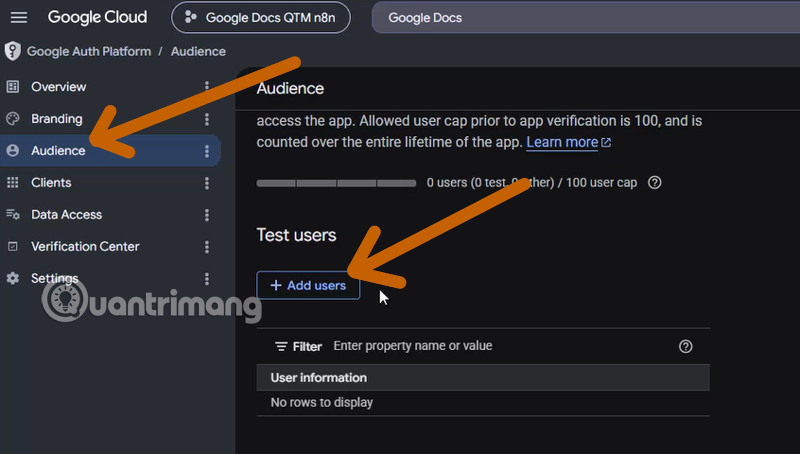Go to the Branding section
This screenshot has height=454, width=800.
coord(57,119)
